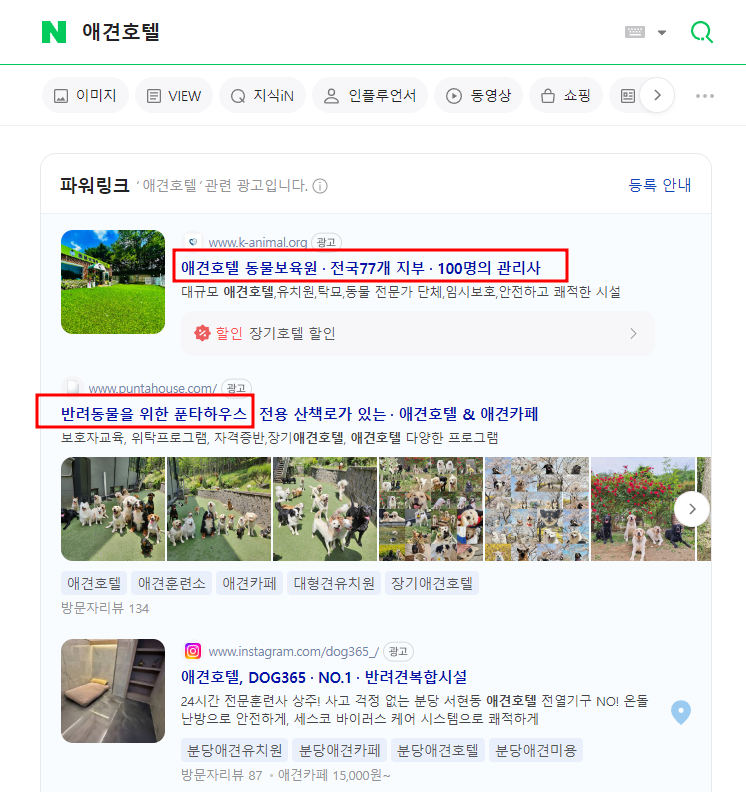Open 방문자리뷰 134 reviews
The width and height of the screenshot is (746, 792).
pos(105,608)
